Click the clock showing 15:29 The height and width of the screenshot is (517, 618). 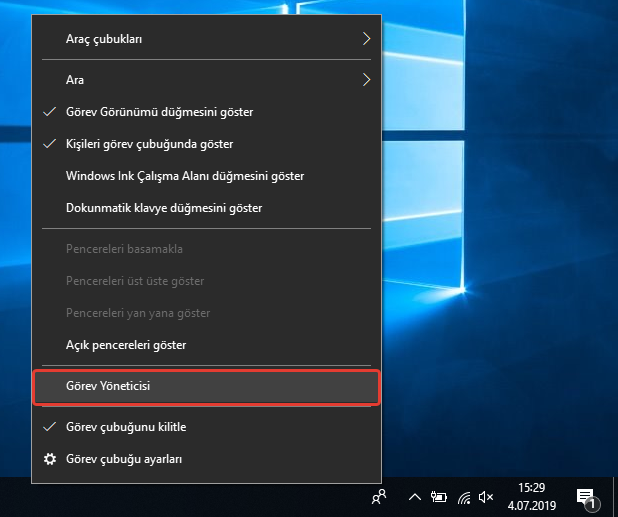531,496
